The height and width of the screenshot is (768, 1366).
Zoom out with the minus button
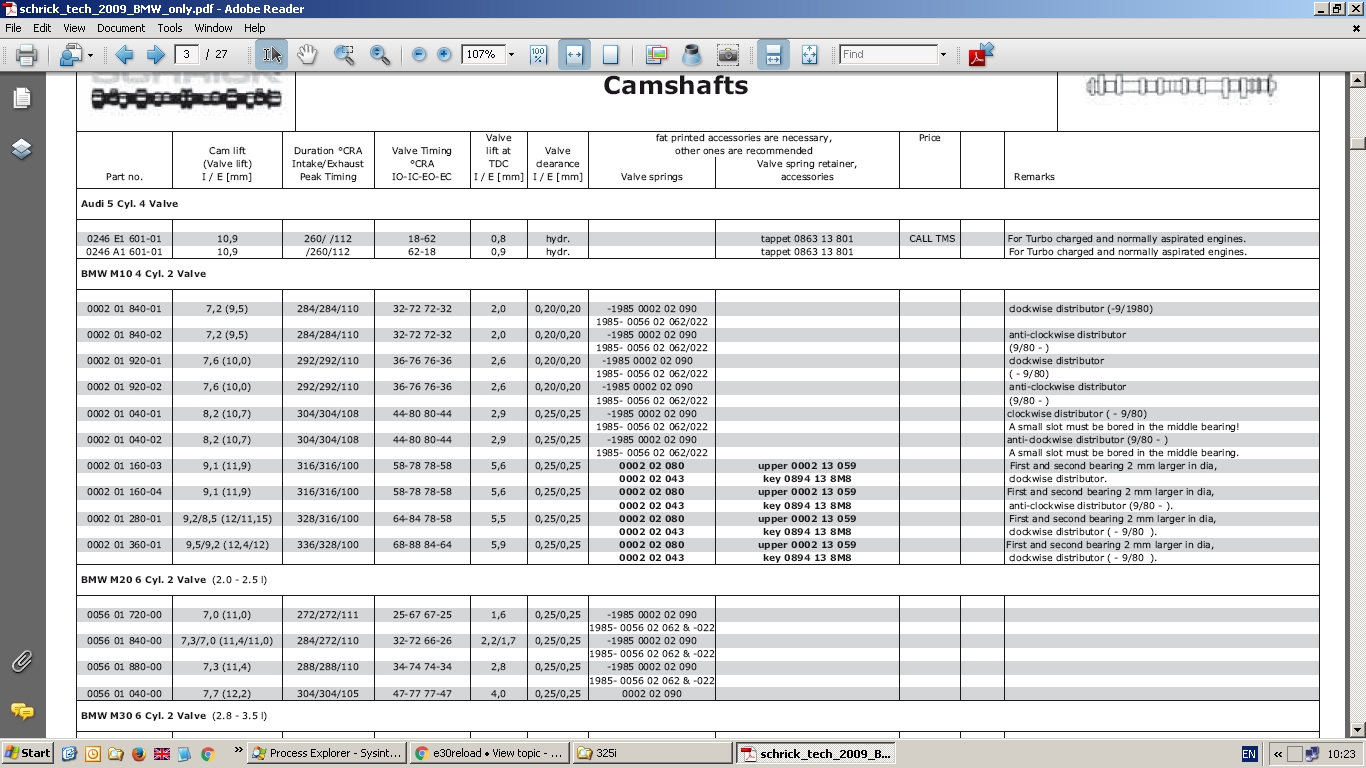[419, 55]
